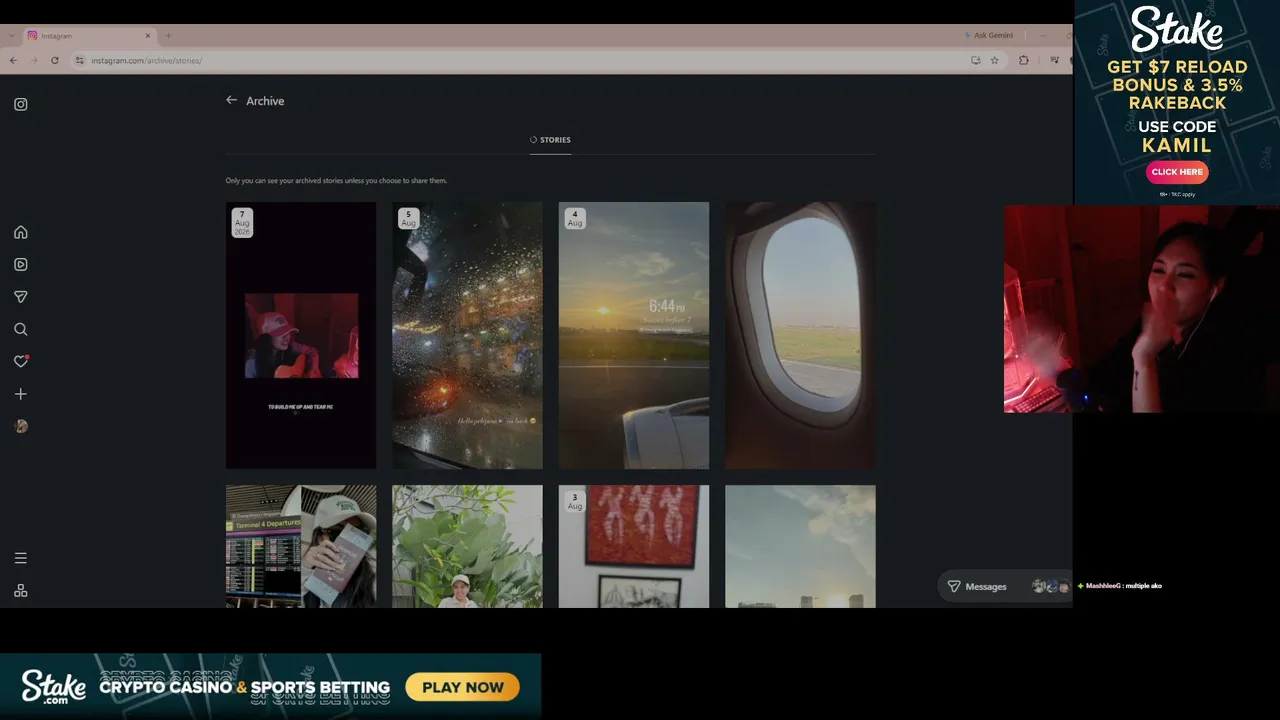Open Notifications heart icon
Image resolution: width=1280 pixels, height=720 pixels.
click(20, 361)
